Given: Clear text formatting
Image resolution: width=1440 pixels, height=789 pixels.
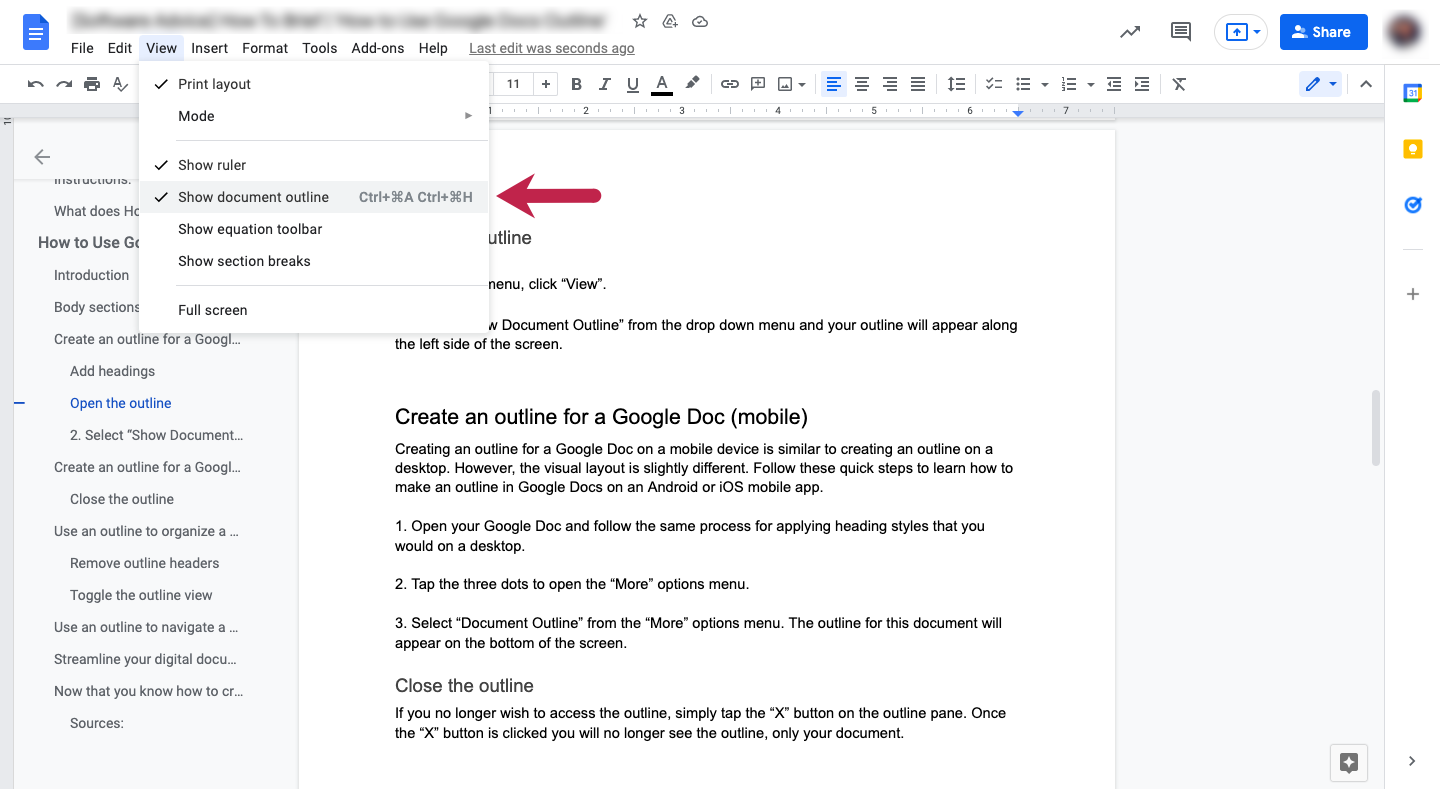Looking at the screenshot, I should pyautogui.click(x=1178, y=84).
